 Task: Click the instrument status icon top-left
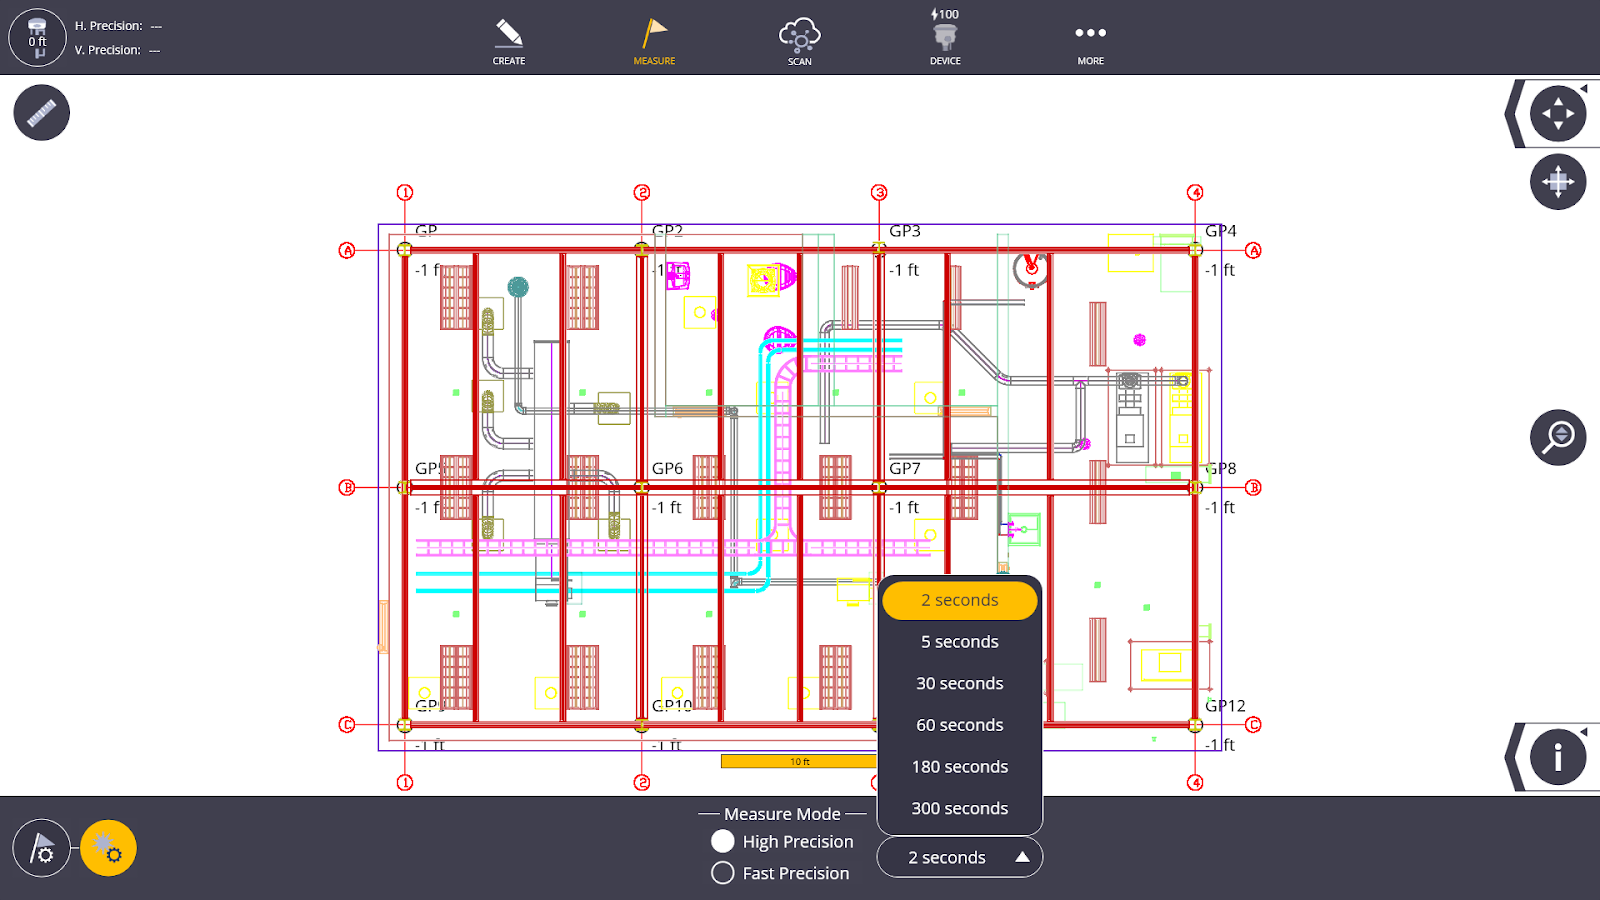[x=37, y=38]
